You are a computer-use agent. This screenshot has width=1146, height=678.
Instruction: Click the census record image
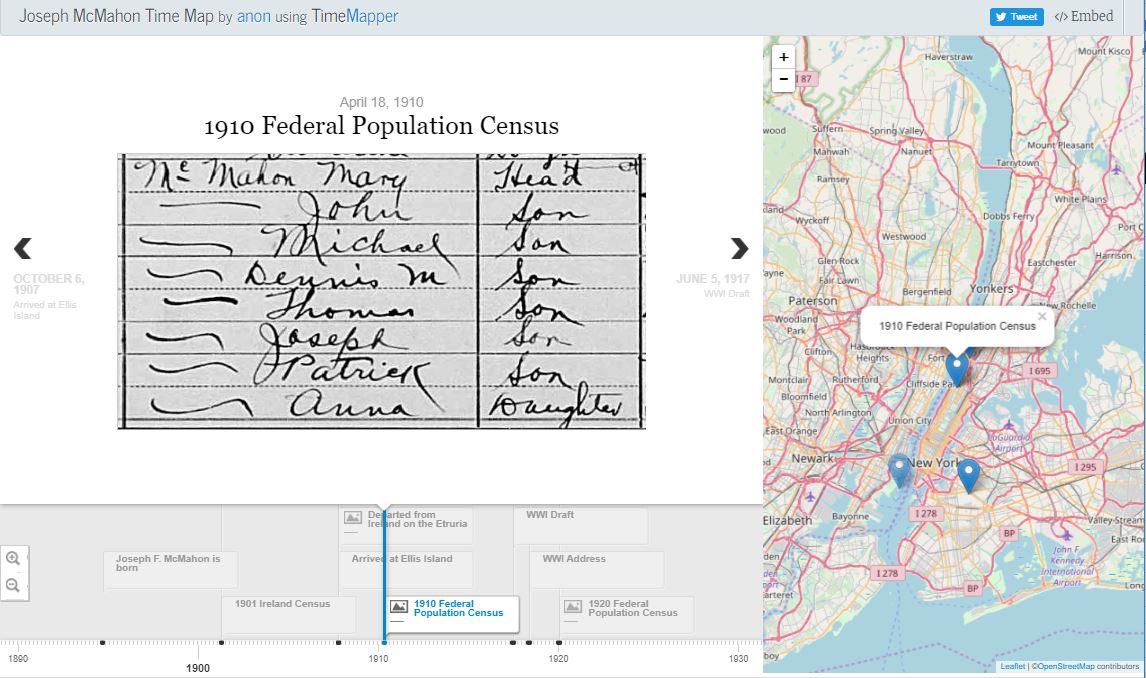point(382,291)
